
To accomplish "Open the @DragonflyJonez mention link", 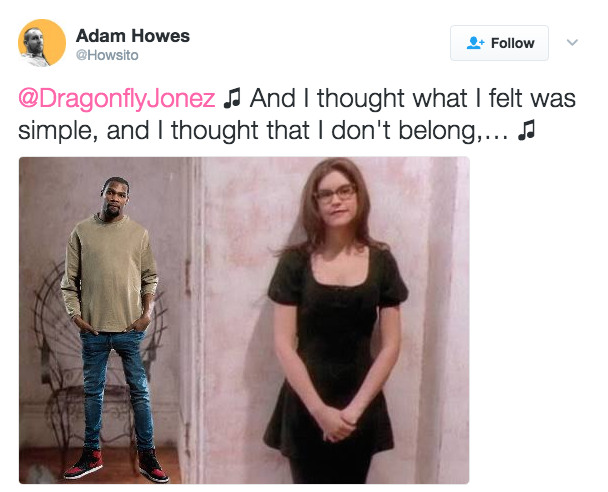I will click(117, 98).
